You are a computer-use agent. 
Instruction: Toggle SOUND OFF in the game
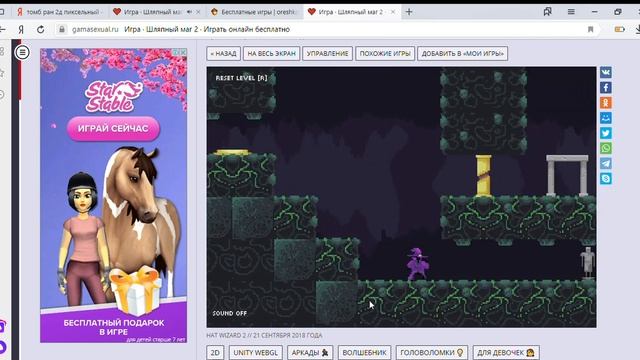[x=229, y=313]
